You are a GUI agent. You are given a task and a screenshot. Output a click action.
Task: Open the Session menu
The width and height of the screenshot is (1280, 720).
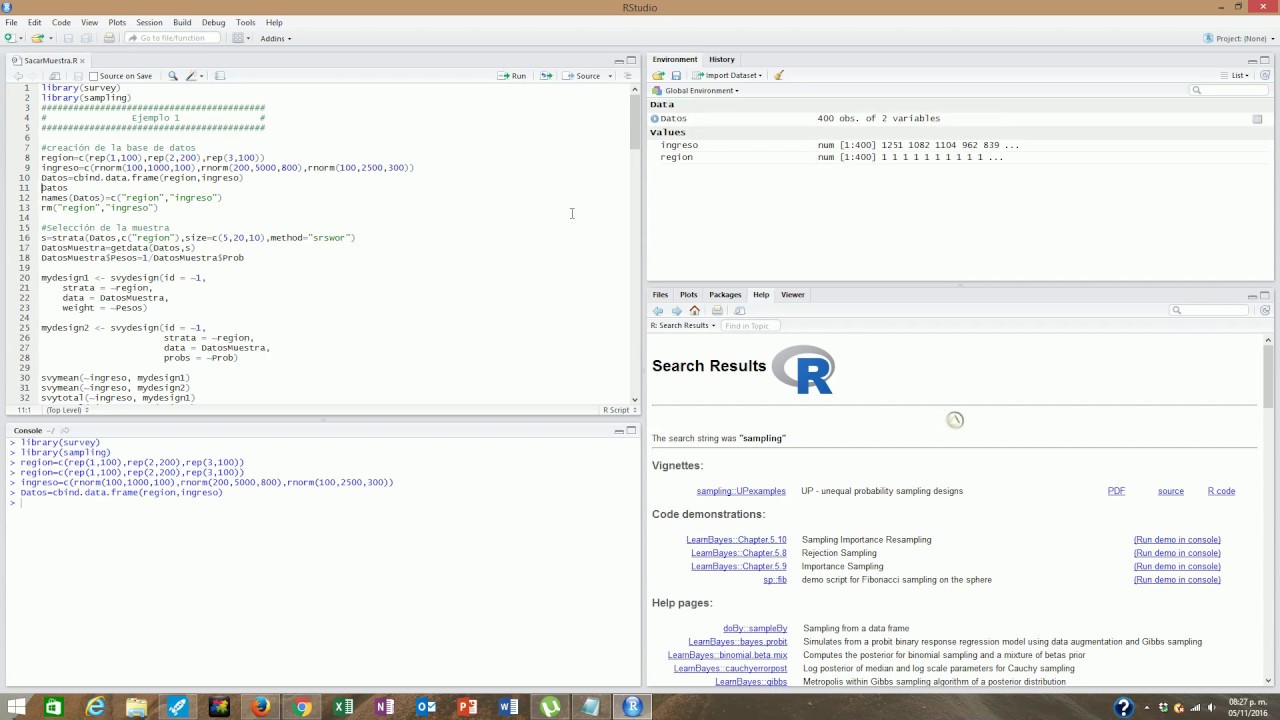click(x=149, y=22)
